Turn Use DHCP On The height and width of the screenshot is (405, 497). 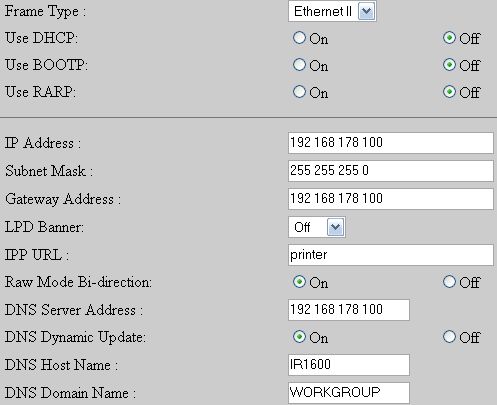[299, 38]
